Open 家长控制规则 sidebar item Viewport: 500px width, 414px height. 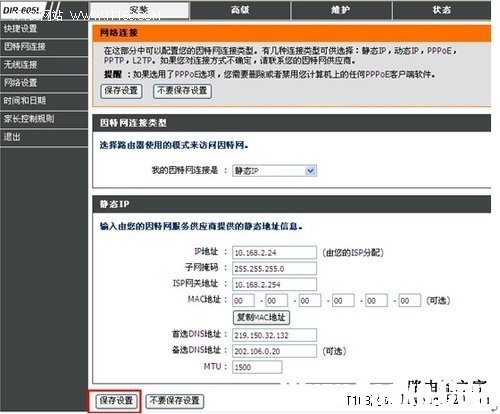click(44, 119)
